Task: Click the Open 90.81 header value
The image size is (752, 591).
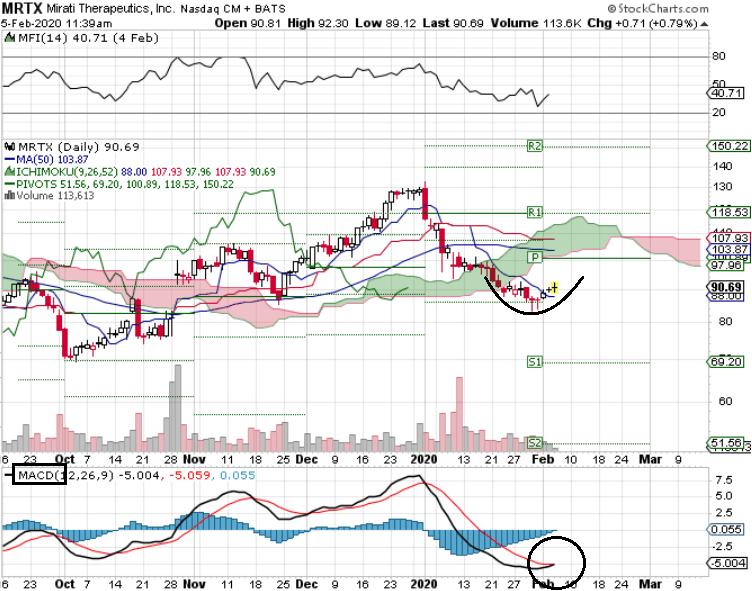Action: tap(247, 23)
